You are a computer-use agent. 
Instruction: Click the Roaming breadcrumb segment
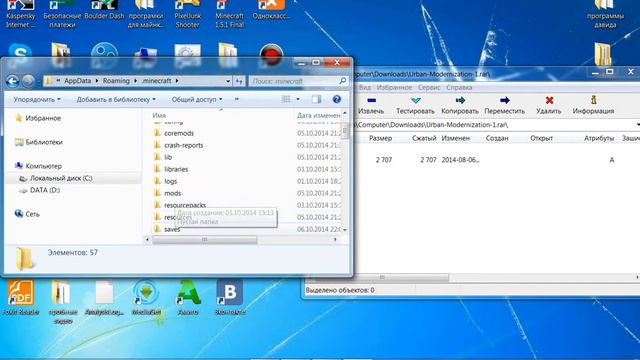[x=116, y=81]
